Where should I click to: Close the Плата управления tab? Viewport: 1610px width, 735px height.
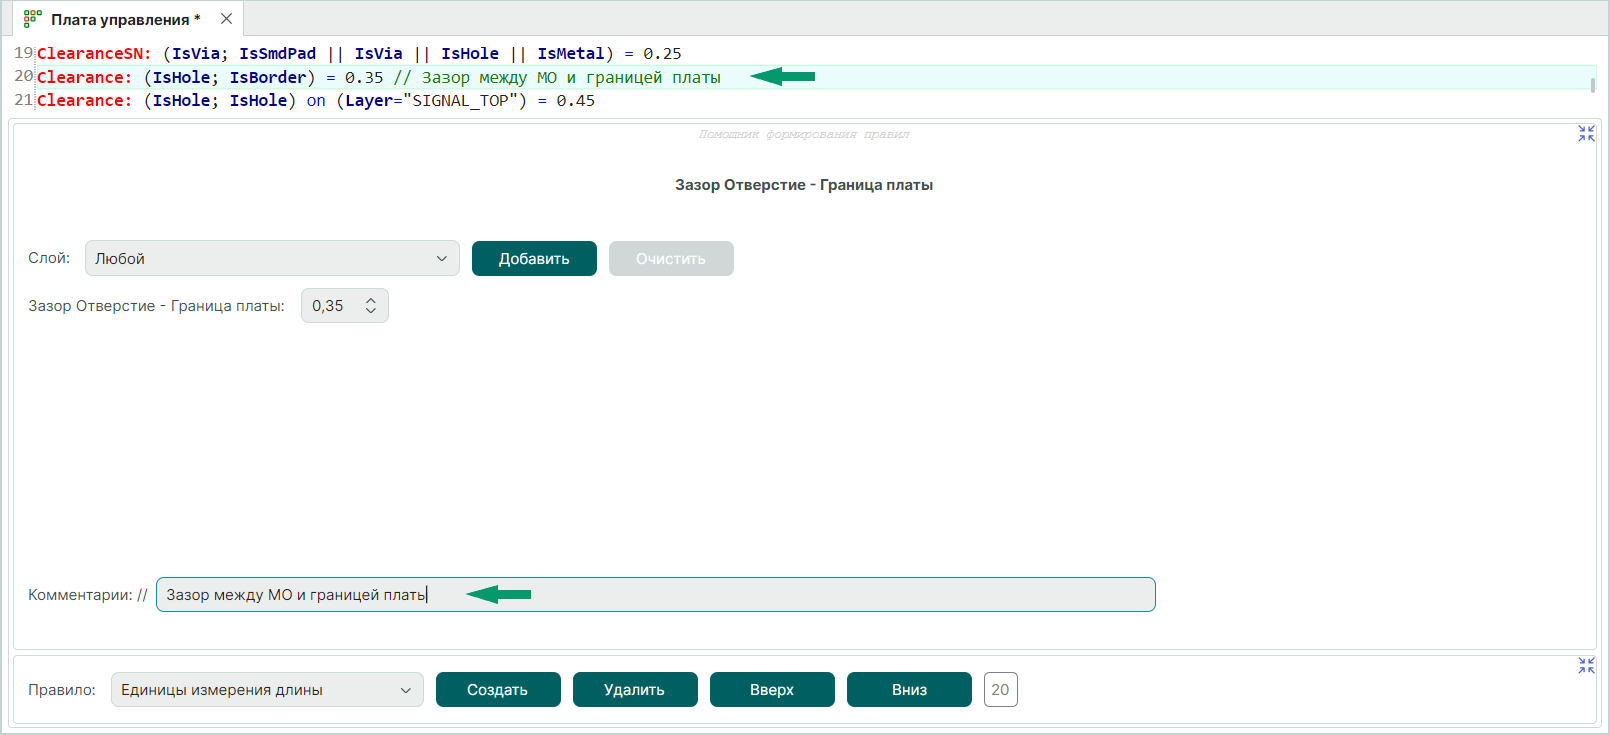click(x=227, y=19)
